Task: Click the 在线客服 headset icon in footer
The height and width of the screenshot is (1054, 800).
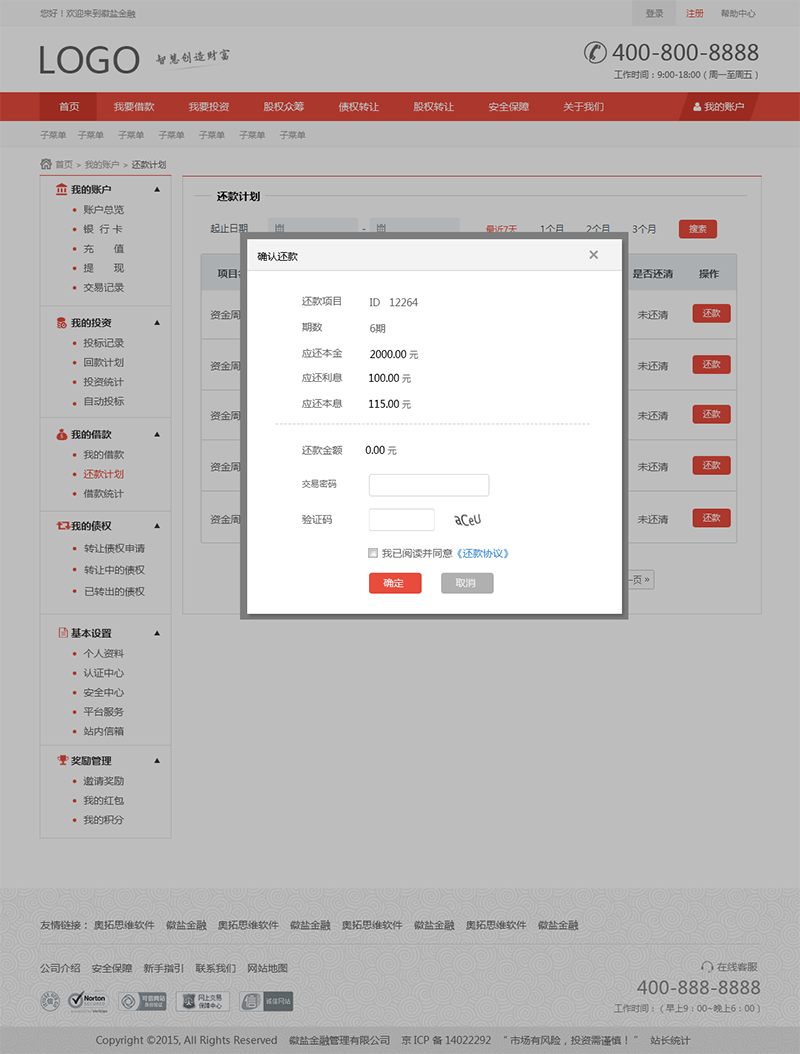Action: tap(708, 965)
